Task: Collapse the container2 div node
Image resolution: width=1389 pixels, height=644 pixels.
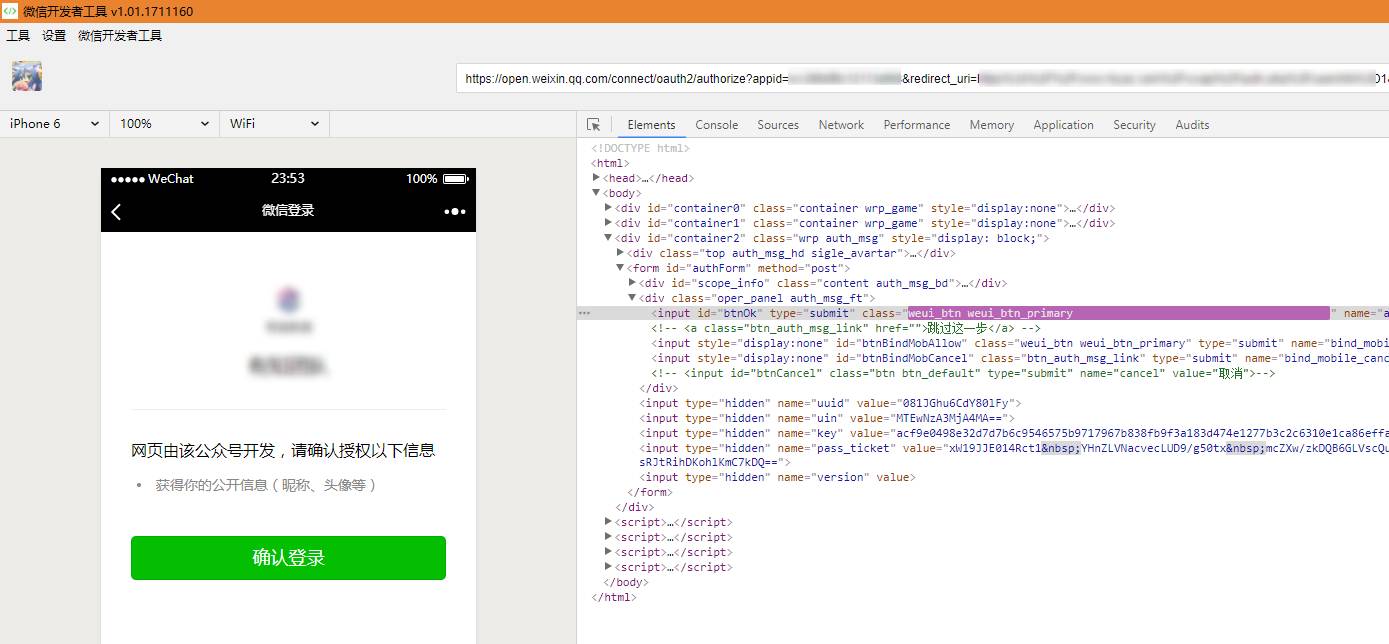Action: pos(609,238)
